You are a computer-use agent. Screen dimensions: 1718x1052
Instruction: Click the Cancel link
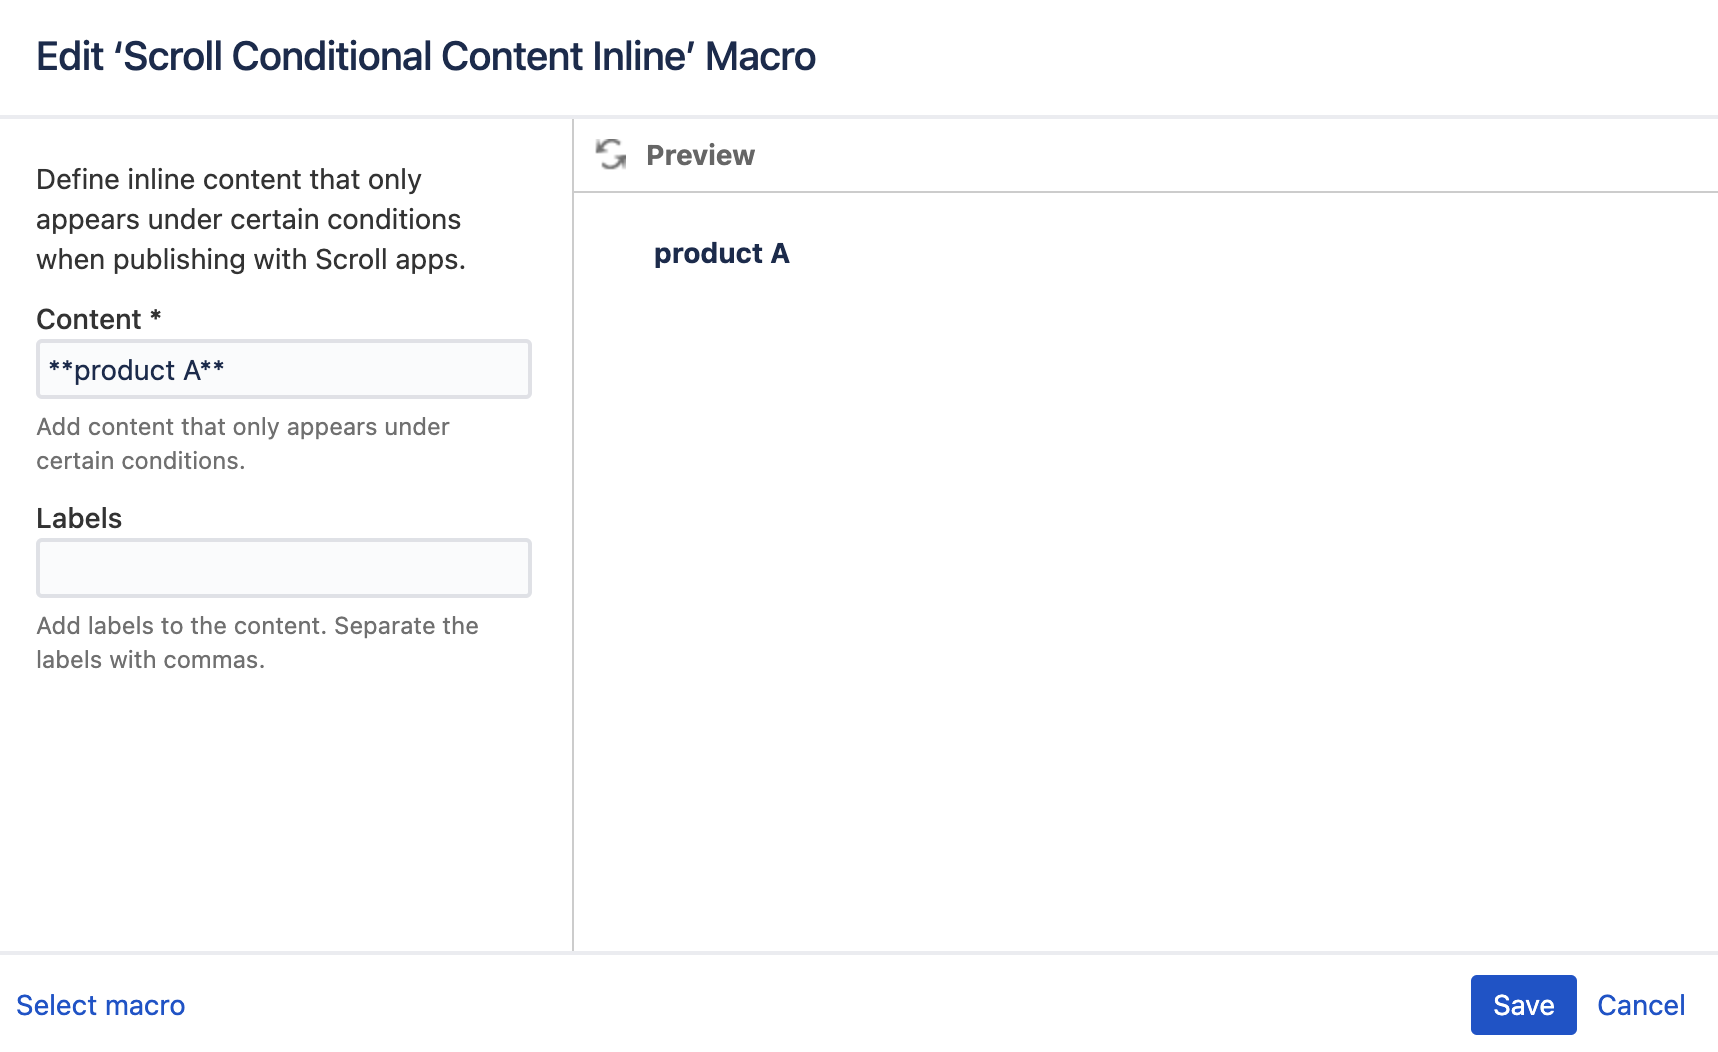[x=1640, y=1005]
